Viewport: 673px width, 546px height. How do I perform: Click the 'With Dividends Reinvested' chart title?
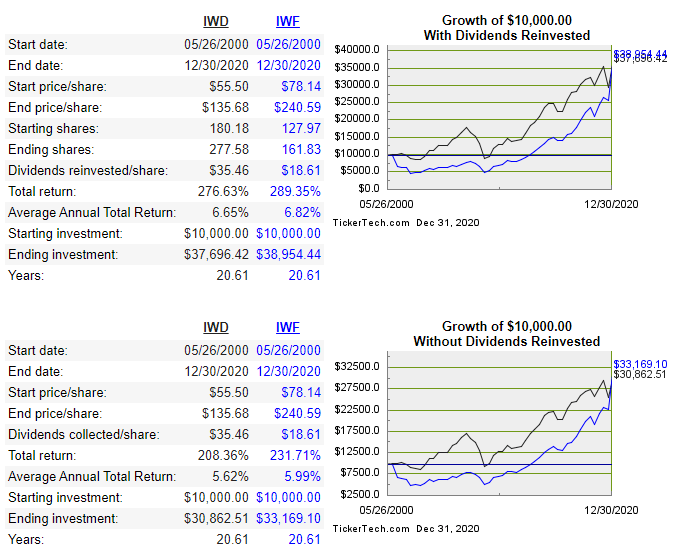pyautogui.click(x=507, y=35)
